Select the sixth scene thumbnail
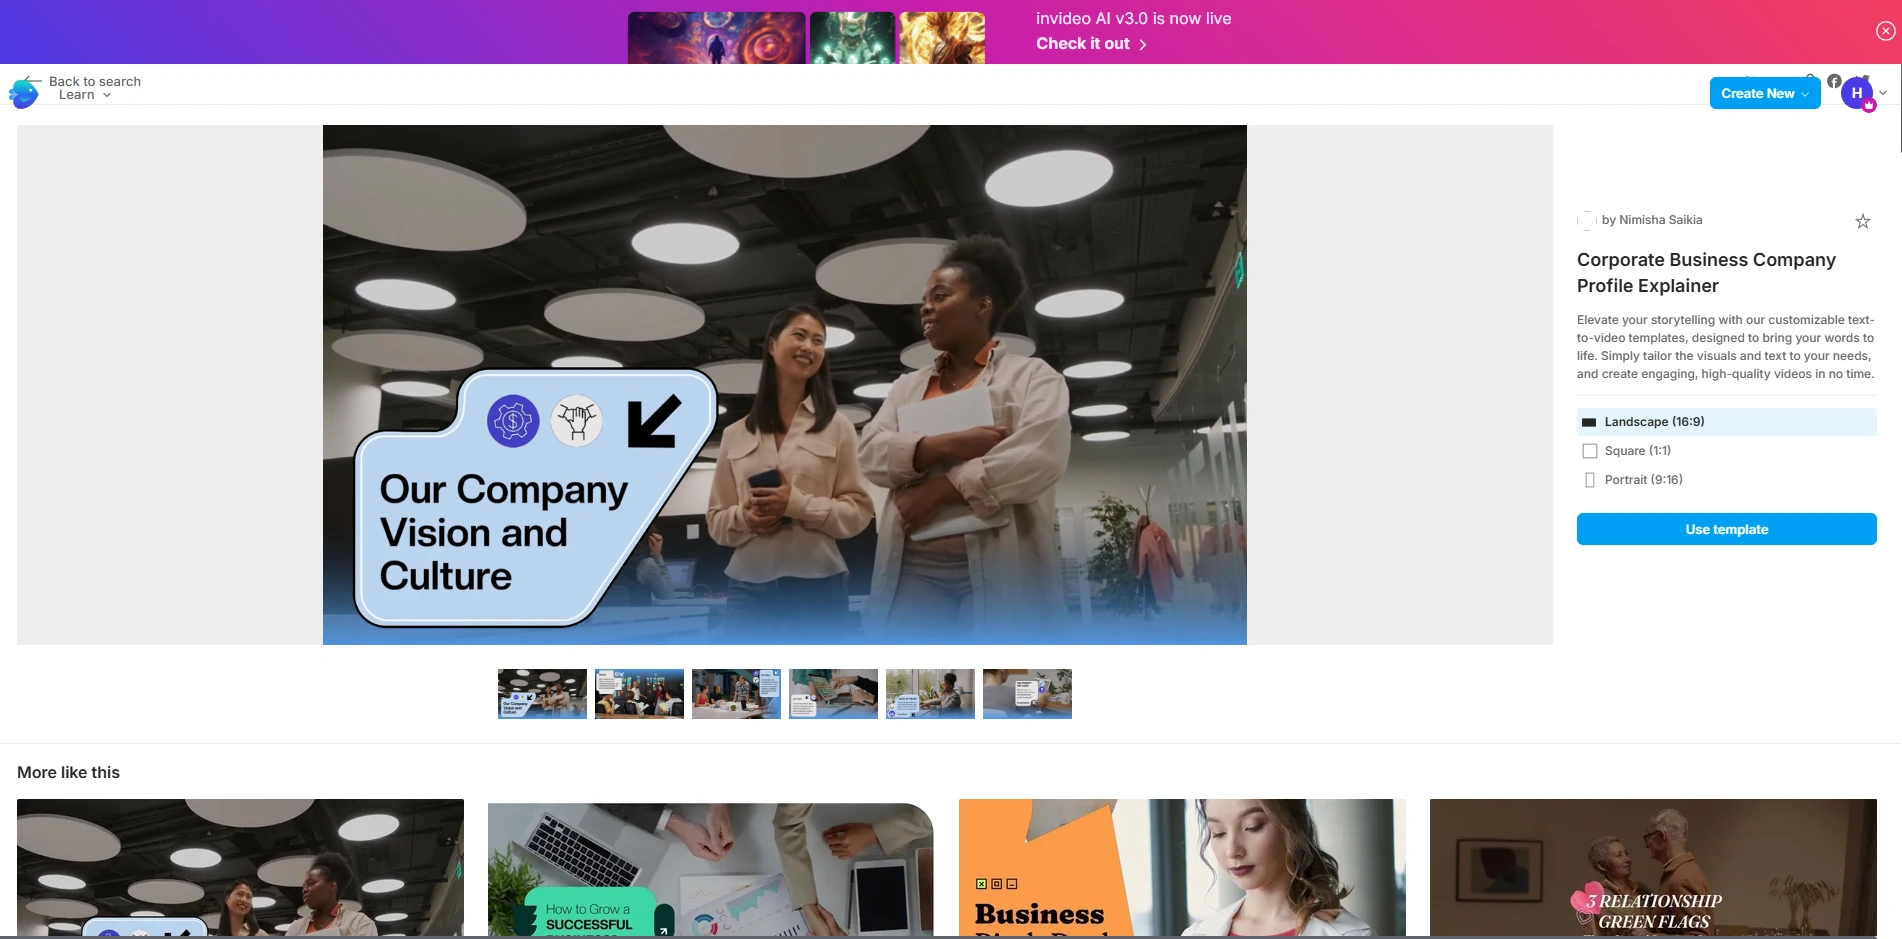The height and width of the screenshot is (939, 1902). click(1027, 694)
